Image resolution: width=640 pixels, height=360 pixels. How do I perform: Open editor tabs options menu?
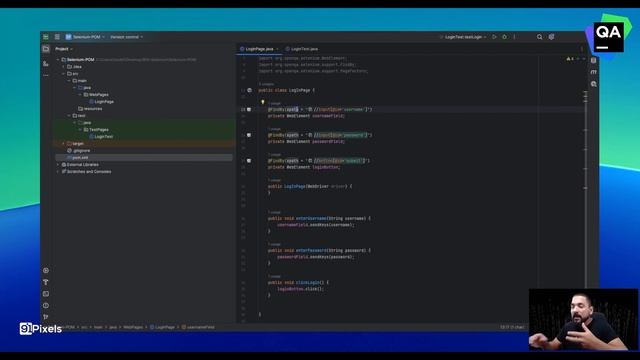coord(582,49)
